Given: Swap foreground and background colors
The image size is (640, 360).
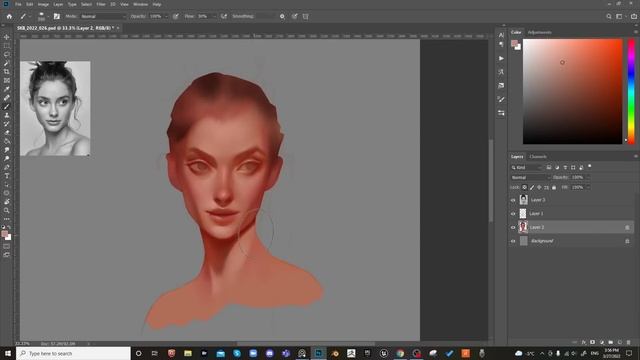Looking at the screenshot, I should (x=9, y=227).
